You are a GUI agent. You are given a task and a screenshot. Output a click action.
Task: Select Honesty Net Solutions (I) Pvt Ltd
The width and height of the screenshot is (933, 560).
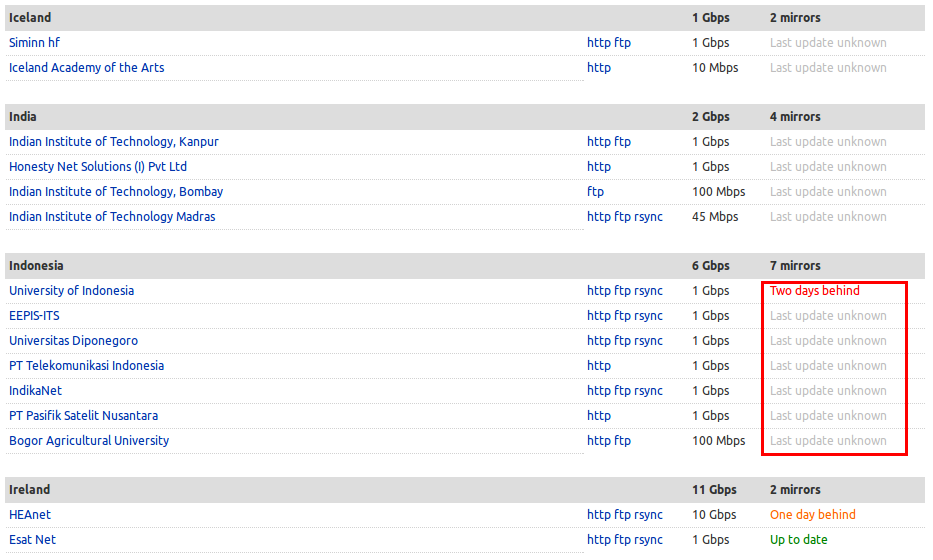tap(98, 167)
